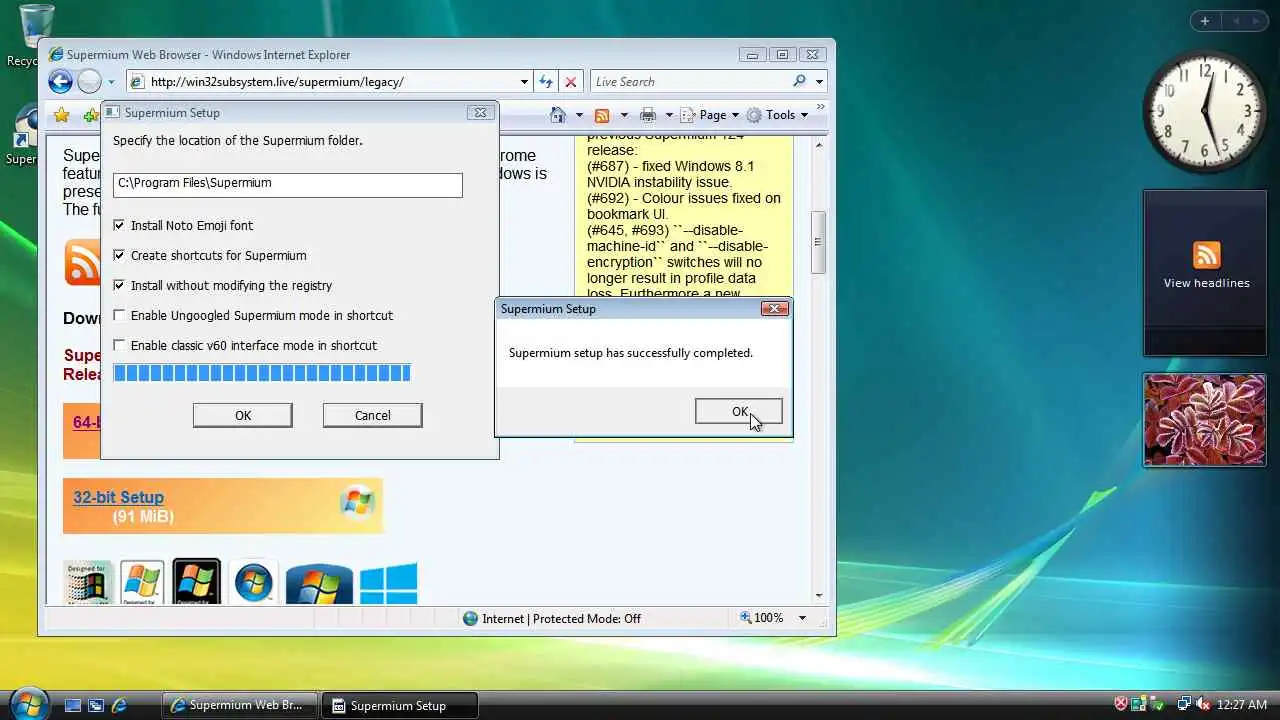Click the Home page toolbar icon

pos(558,115)
